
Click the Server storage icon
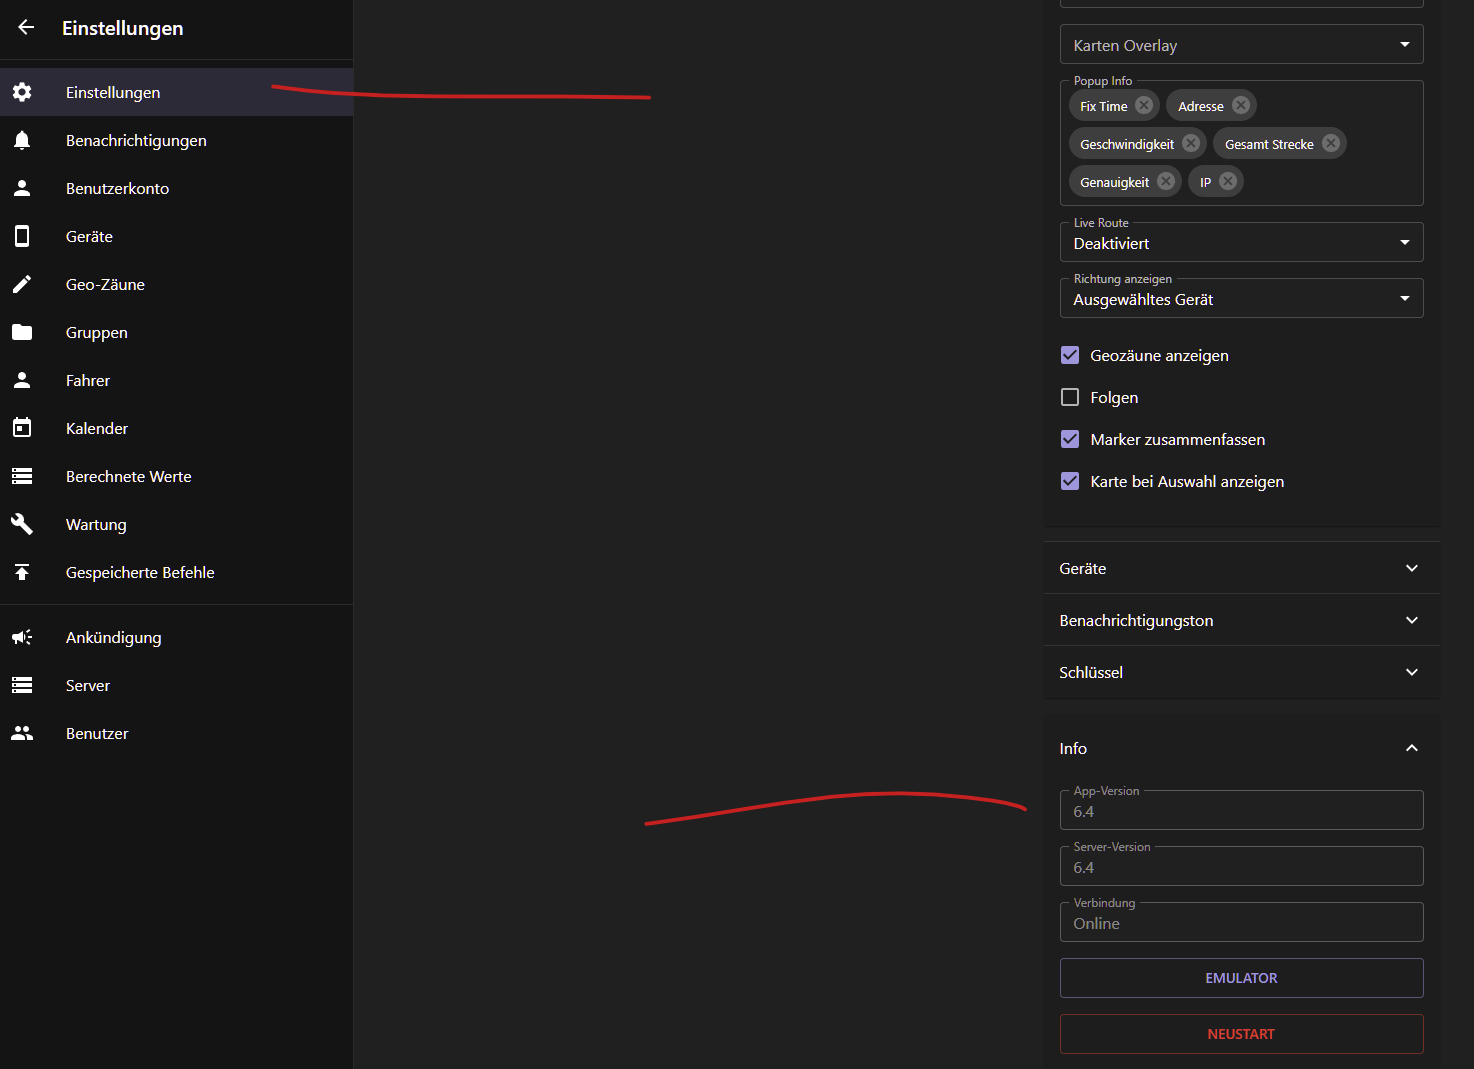tap(22, 685)
